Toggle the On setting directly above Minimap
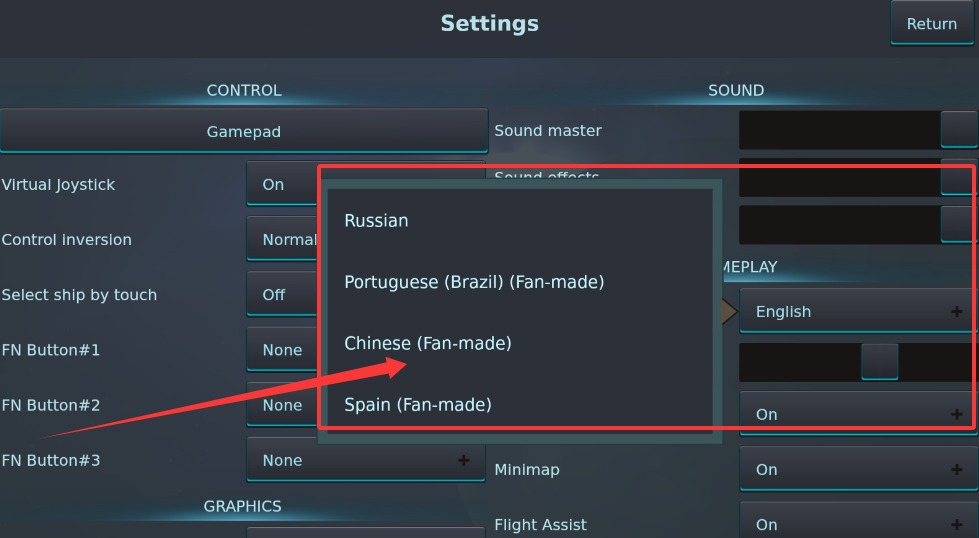Screen dimensions: 979x538 coord(855,414)
